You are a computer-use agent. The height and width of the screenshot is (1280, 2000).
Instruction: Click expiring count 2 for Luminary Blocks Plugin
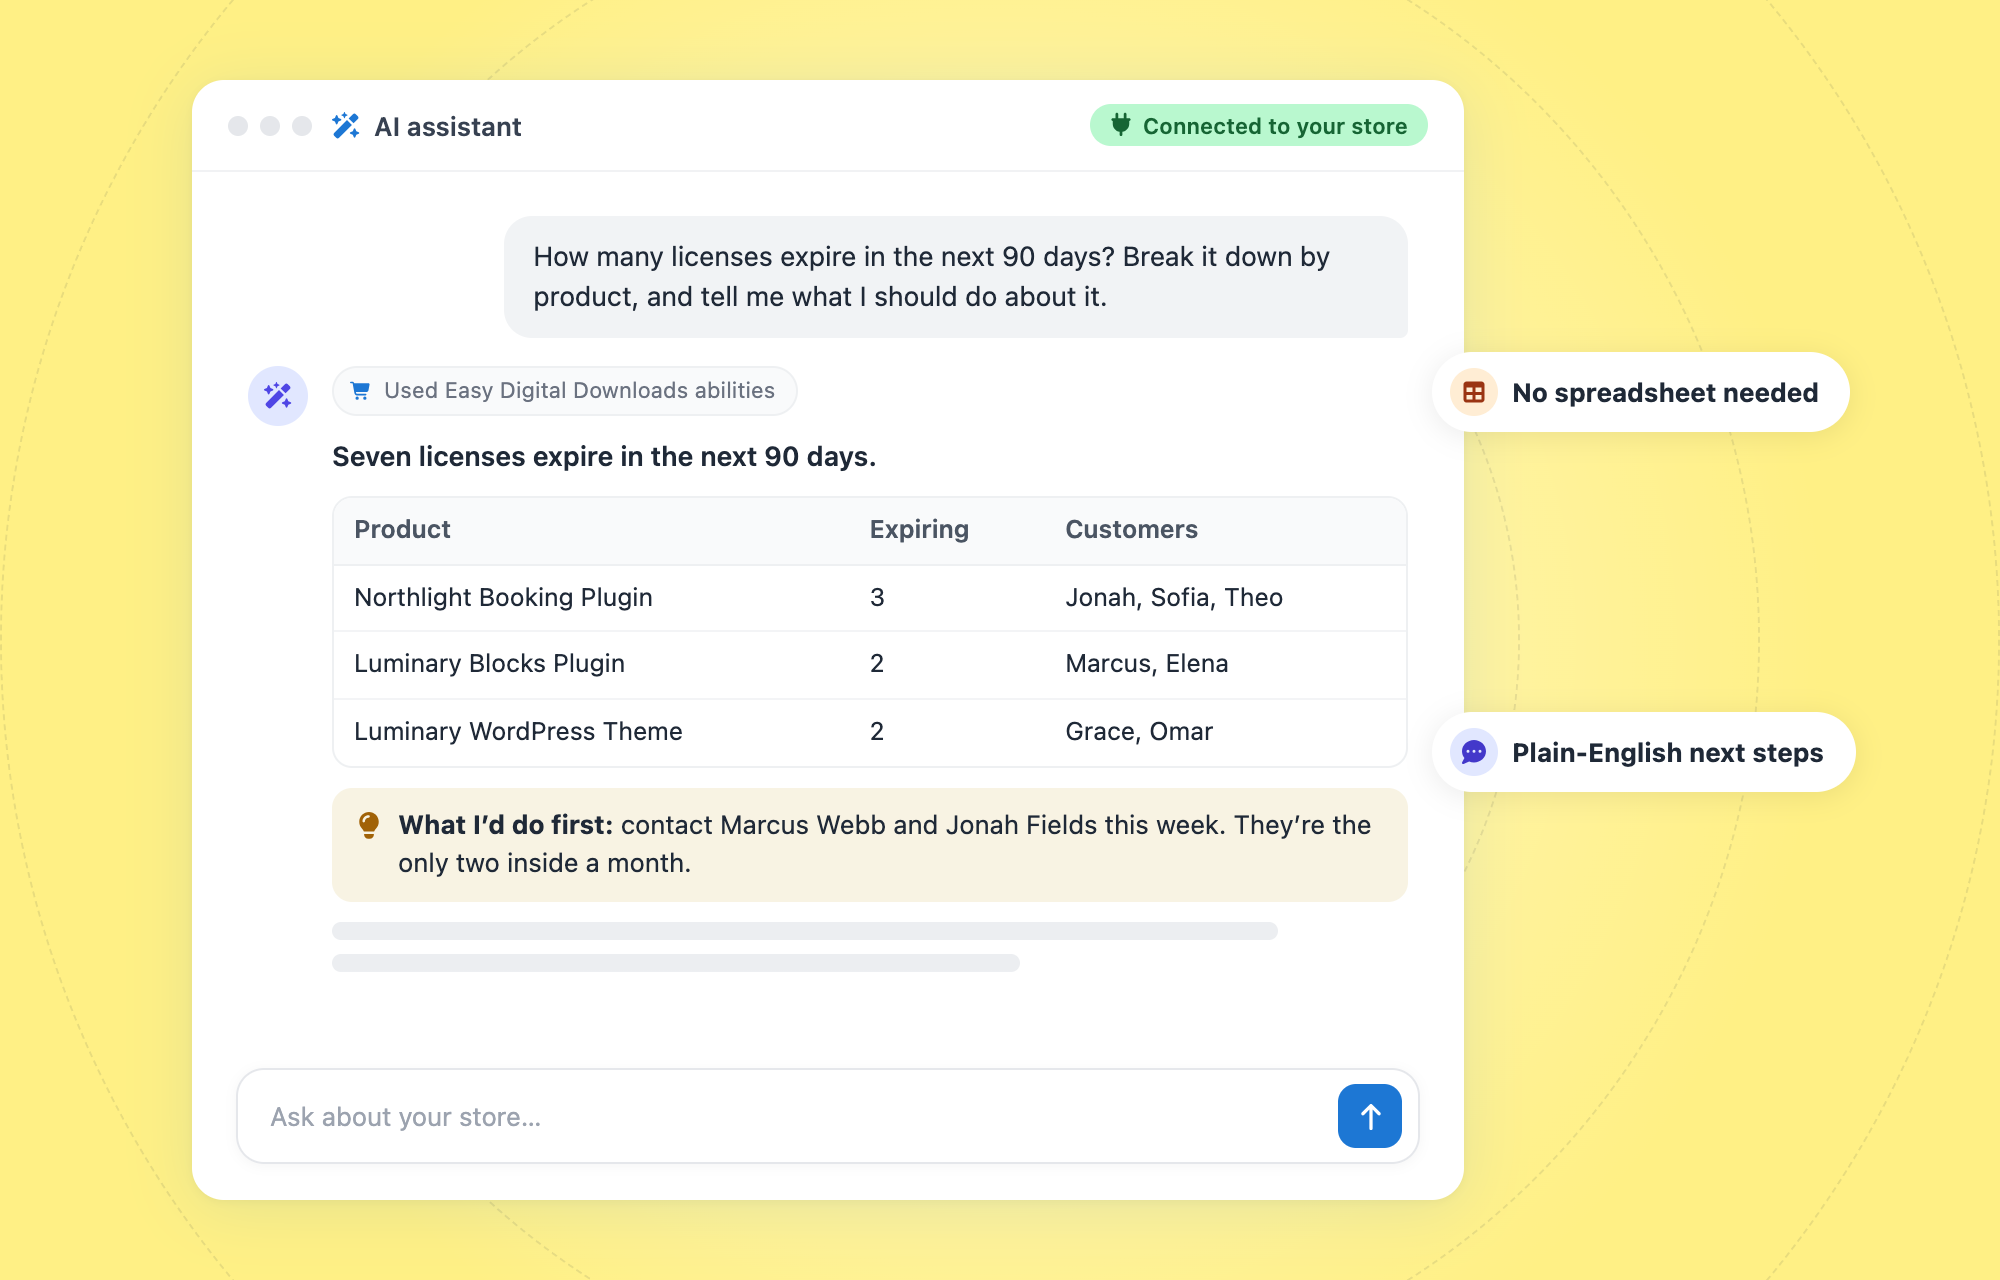point(877,663)
